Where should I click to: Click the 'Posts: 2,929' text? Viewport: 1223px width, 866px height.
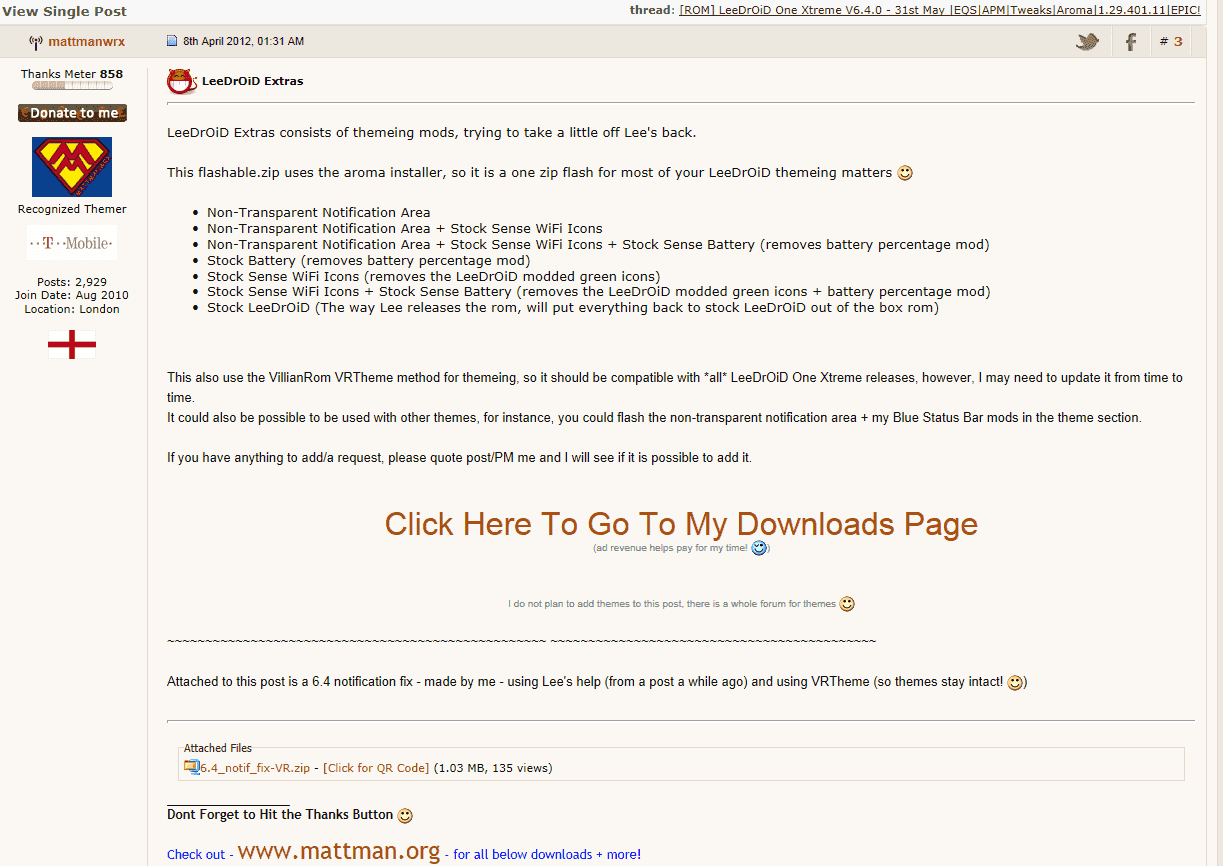pos(72,282)
